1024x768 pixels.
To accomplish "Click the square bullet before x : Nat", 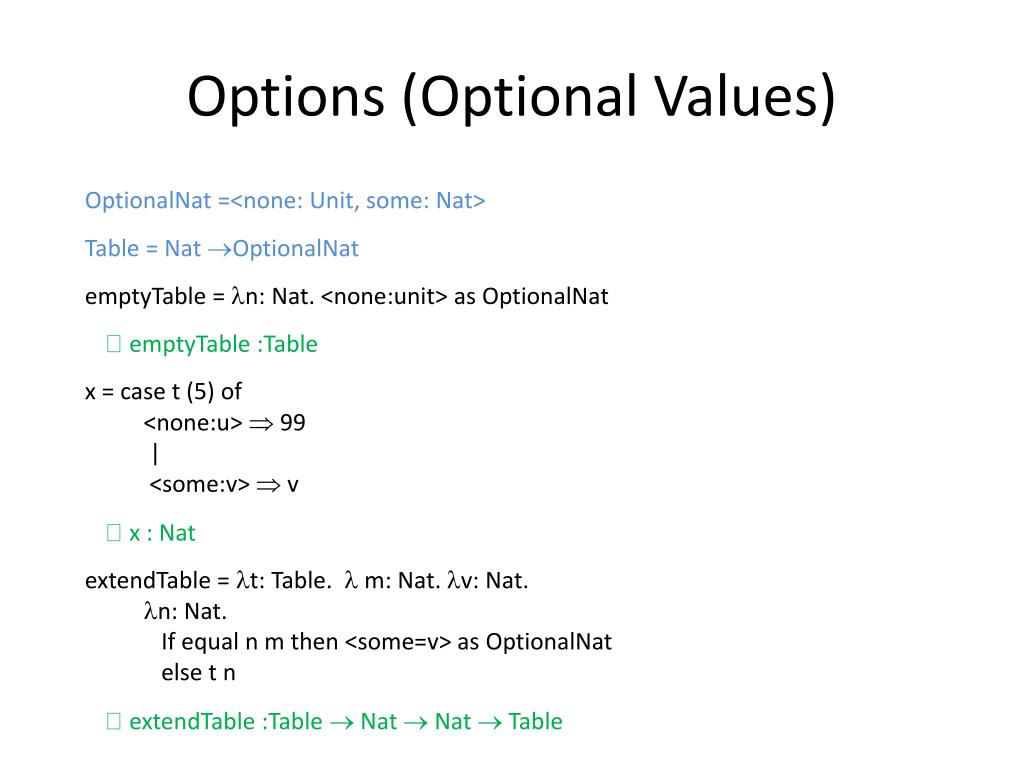I will 114,533.
